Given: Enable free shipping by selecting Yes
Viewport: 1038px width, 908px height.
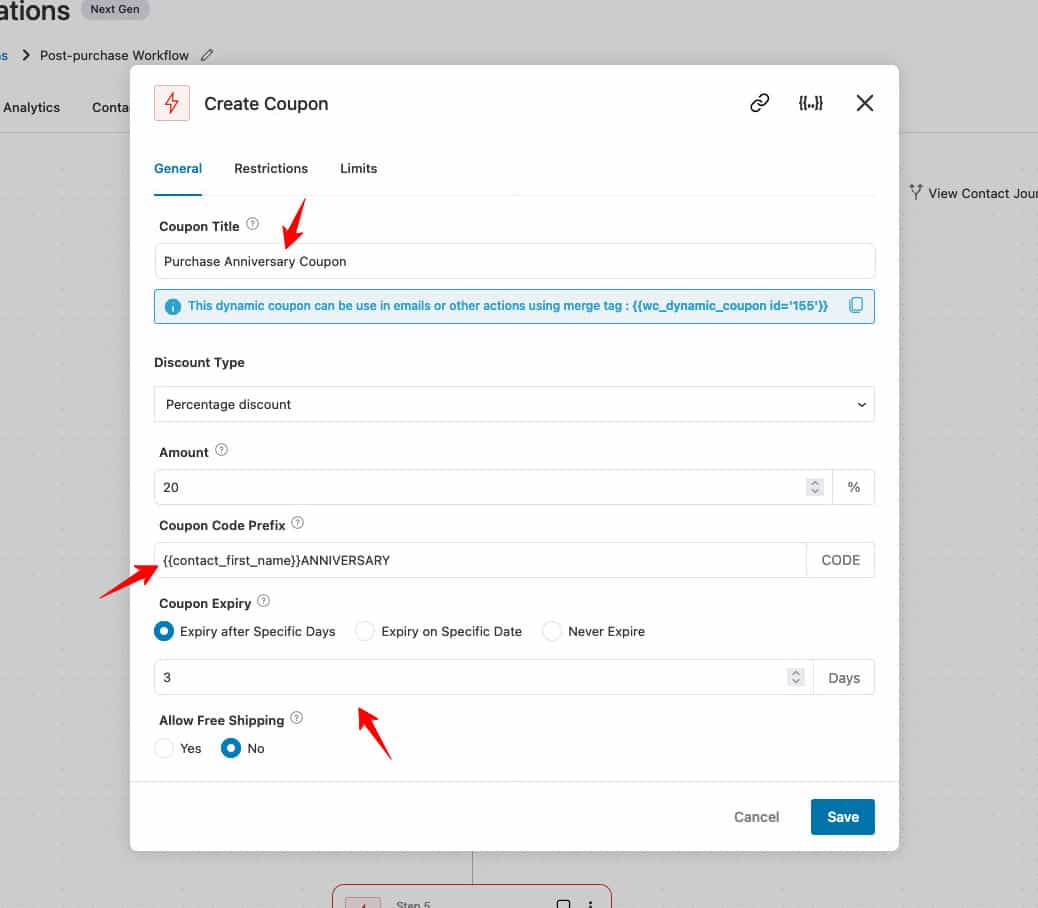Looking at the screenshot, I should pos(163,748).
